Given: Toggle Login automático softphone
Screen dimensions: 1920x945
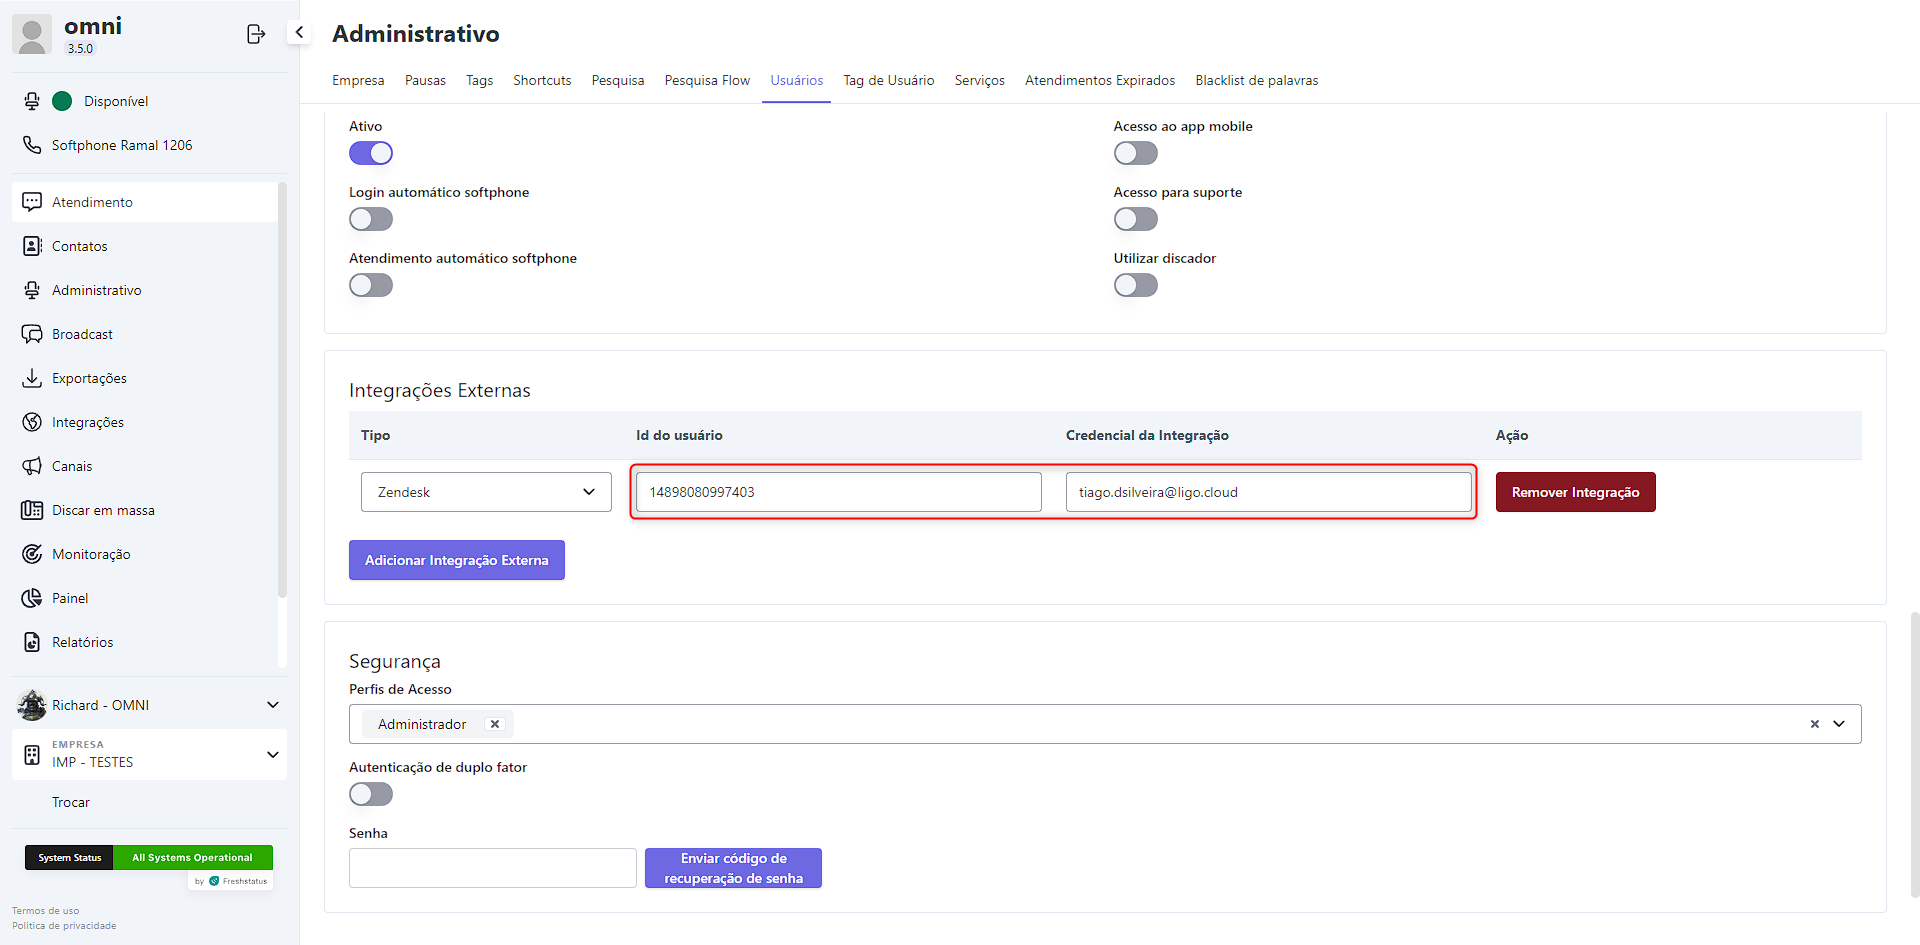Looking at the screenshot, I should (371, 219).
